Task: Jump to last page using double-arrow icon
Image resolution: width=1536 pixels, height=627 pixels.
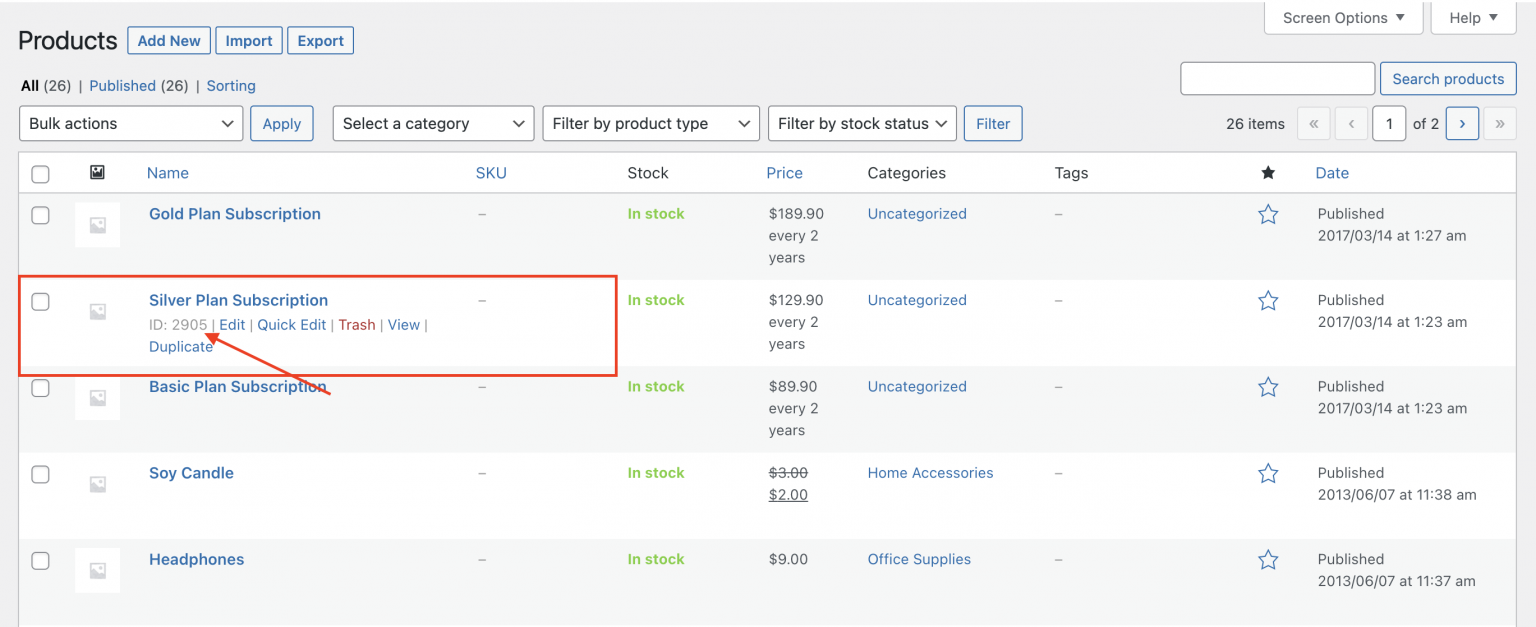Action: tap(1500, 123)
